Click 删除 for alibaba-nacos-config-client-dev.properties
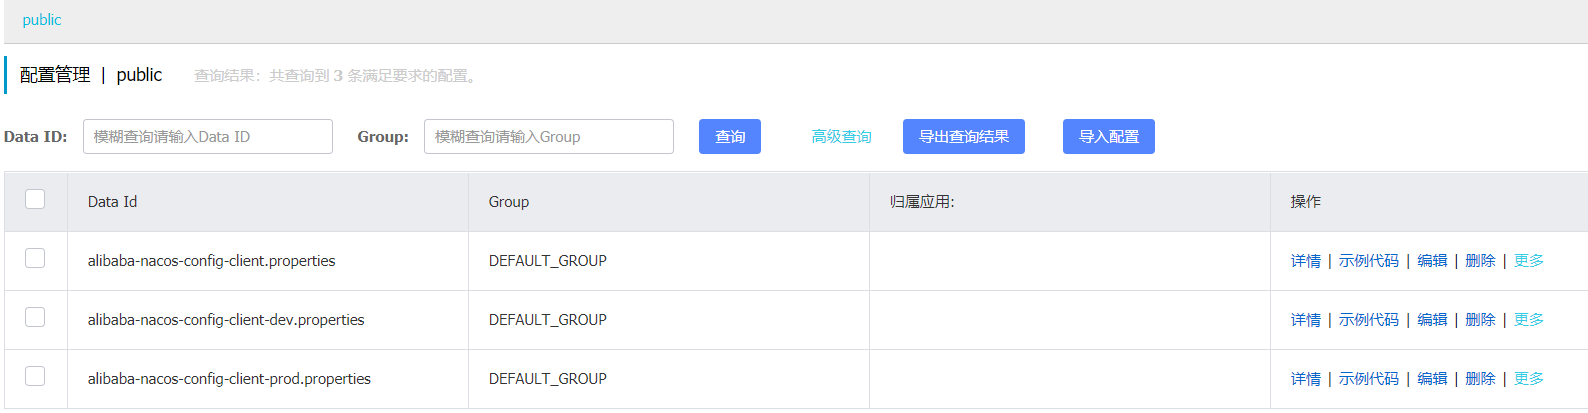Image resolution: width=1588 pixels, height=413 pixels. click(1480, 320)
